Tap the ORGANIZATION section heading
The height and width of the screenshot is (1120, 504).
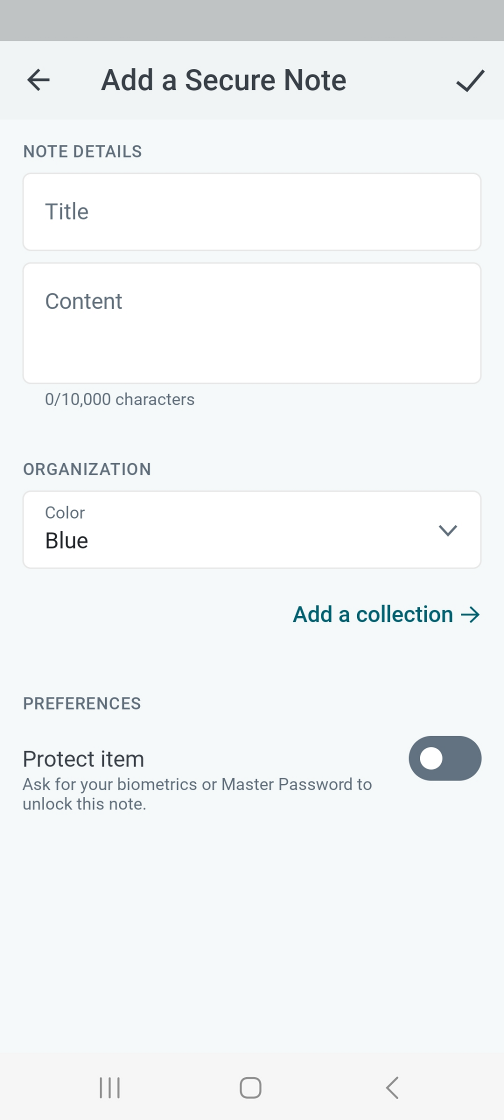[x=87, y=469]
